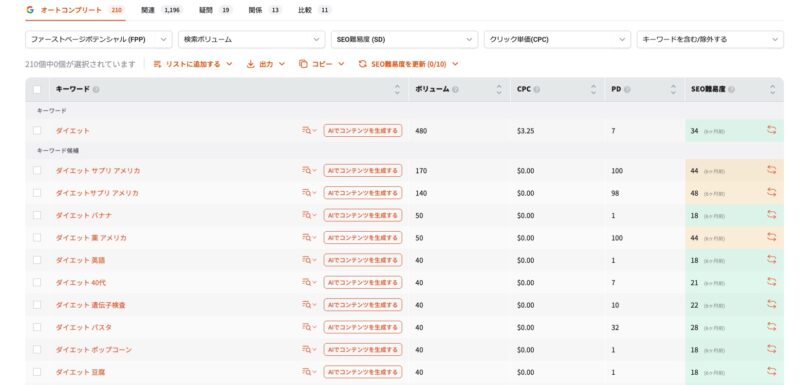Refresh SEO difficulty for ダイエット 英語
800x385 pixels.
(771, 260)
